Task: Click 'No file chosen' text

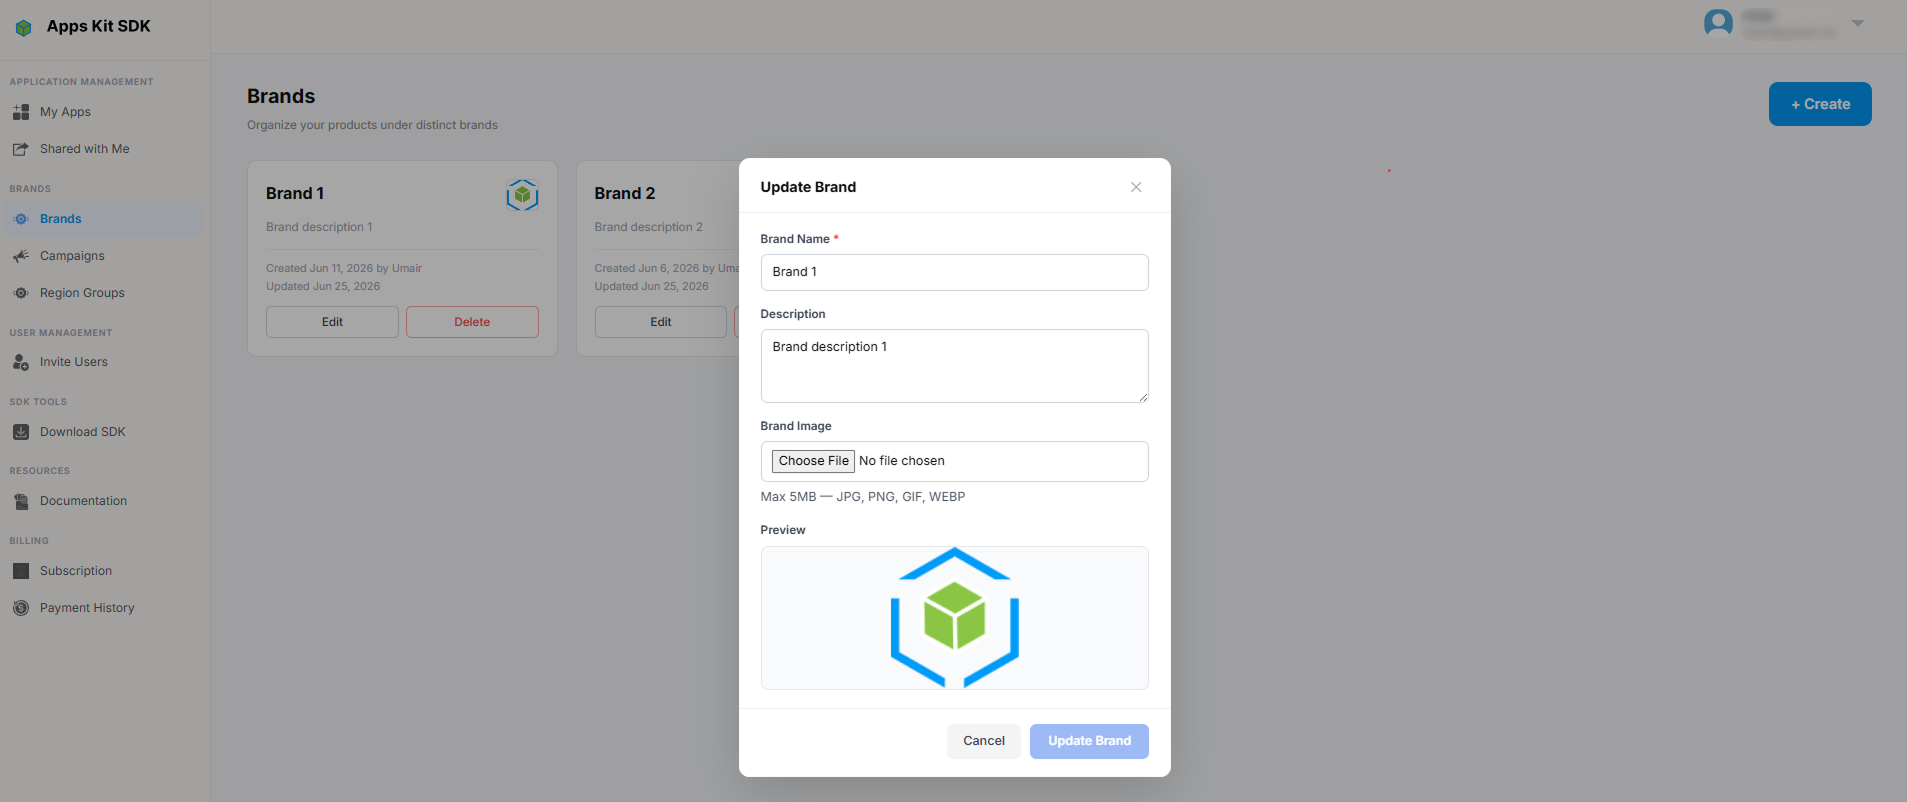Action: click(902, 461)
